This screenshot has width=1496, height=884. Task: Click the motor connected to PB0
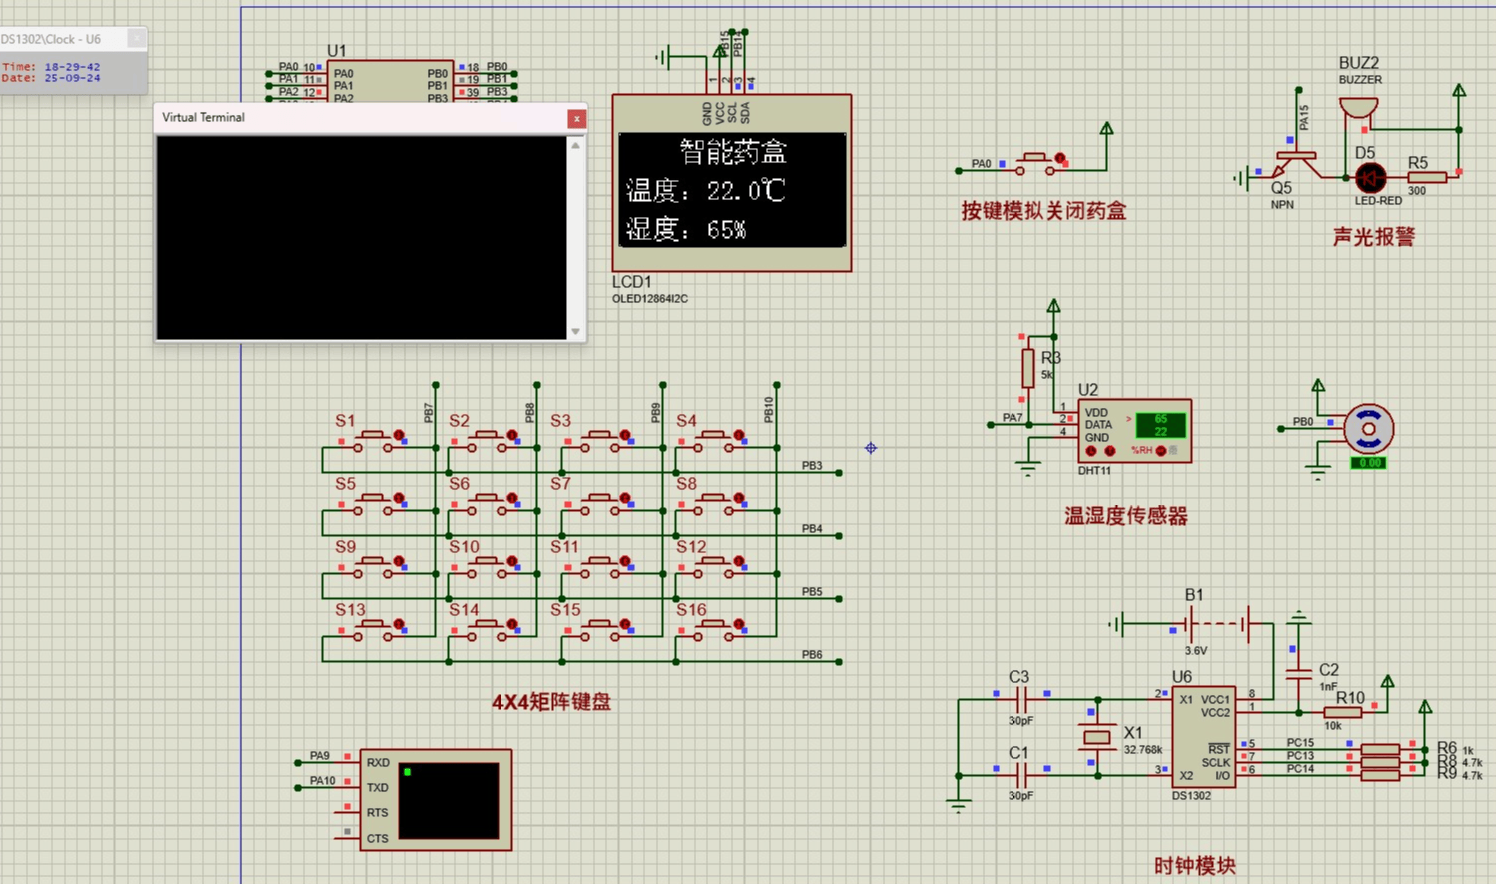click(1367, 429)
